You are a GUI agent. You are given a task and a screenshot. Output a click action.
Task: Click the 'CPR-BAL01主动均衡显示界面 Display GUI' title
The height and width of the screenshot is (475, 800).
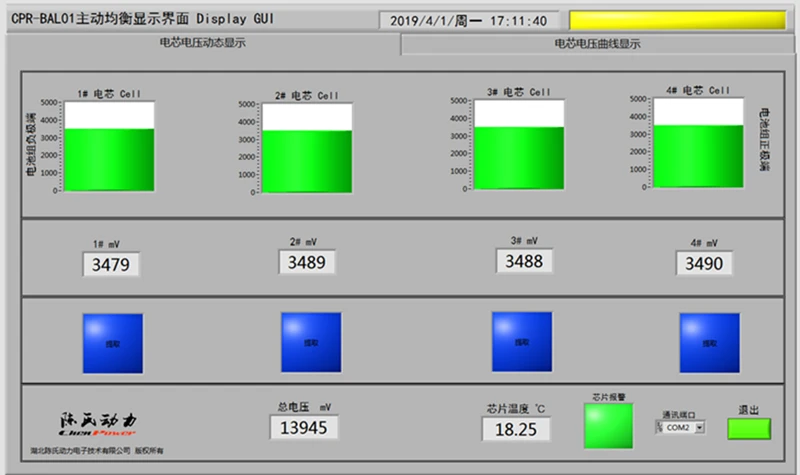[x=143, y=19]
